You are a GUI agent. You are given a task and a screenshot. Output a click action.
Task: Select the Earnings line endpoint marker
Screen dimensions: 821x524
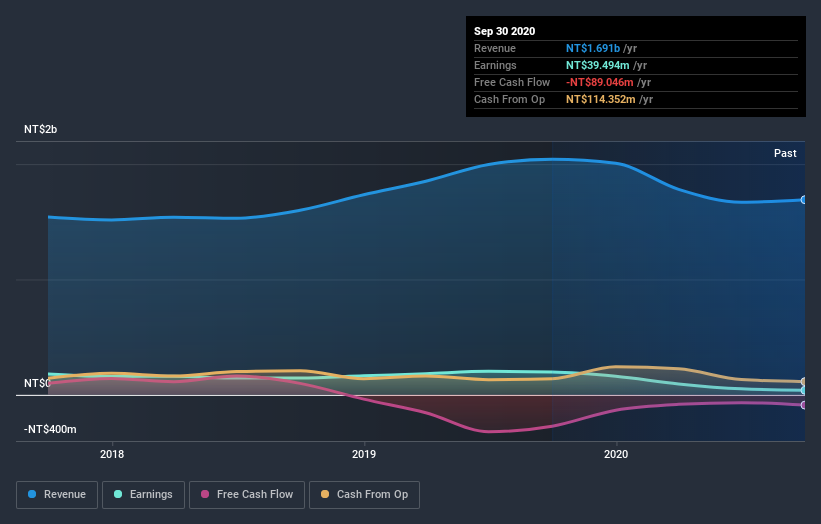(804, 391)
